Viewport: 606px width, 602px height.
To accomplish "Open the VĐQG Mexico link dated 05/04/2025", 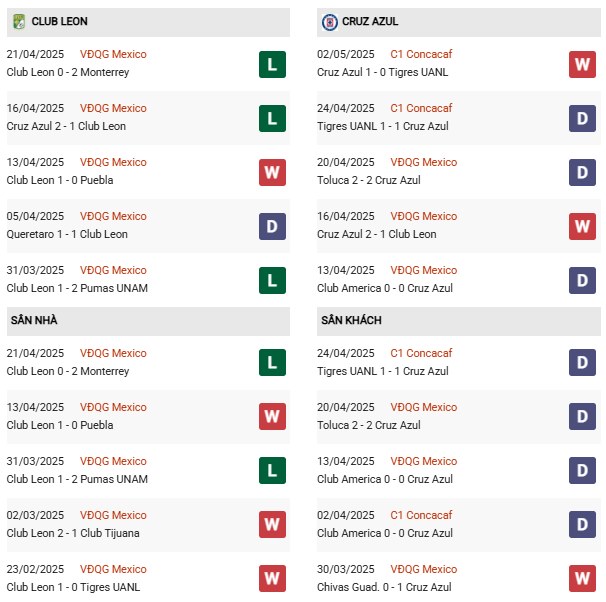I will (113, 216).
